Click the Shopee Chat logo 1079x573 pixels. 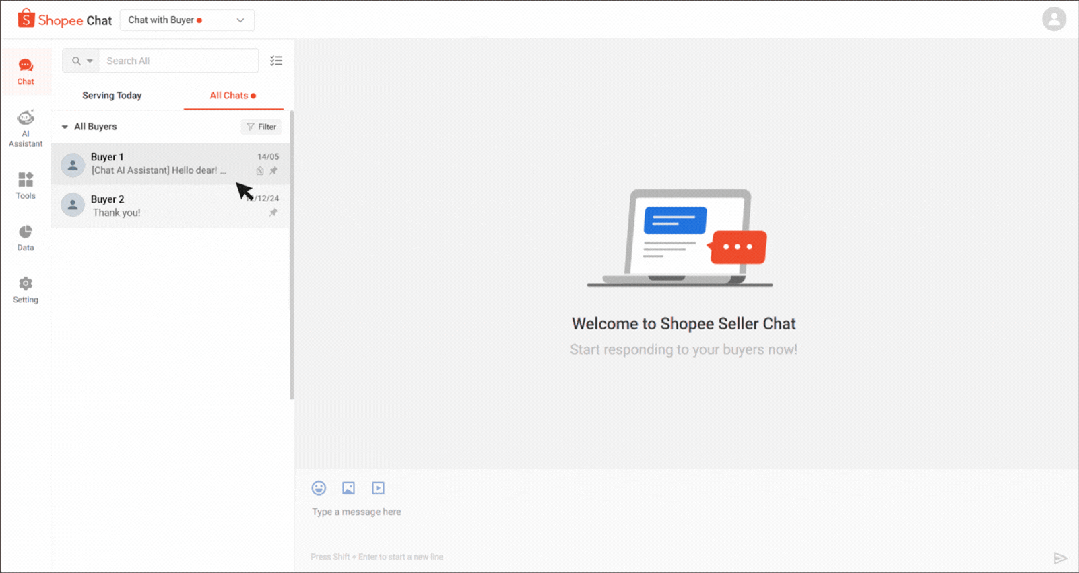[x=65, y=19]
